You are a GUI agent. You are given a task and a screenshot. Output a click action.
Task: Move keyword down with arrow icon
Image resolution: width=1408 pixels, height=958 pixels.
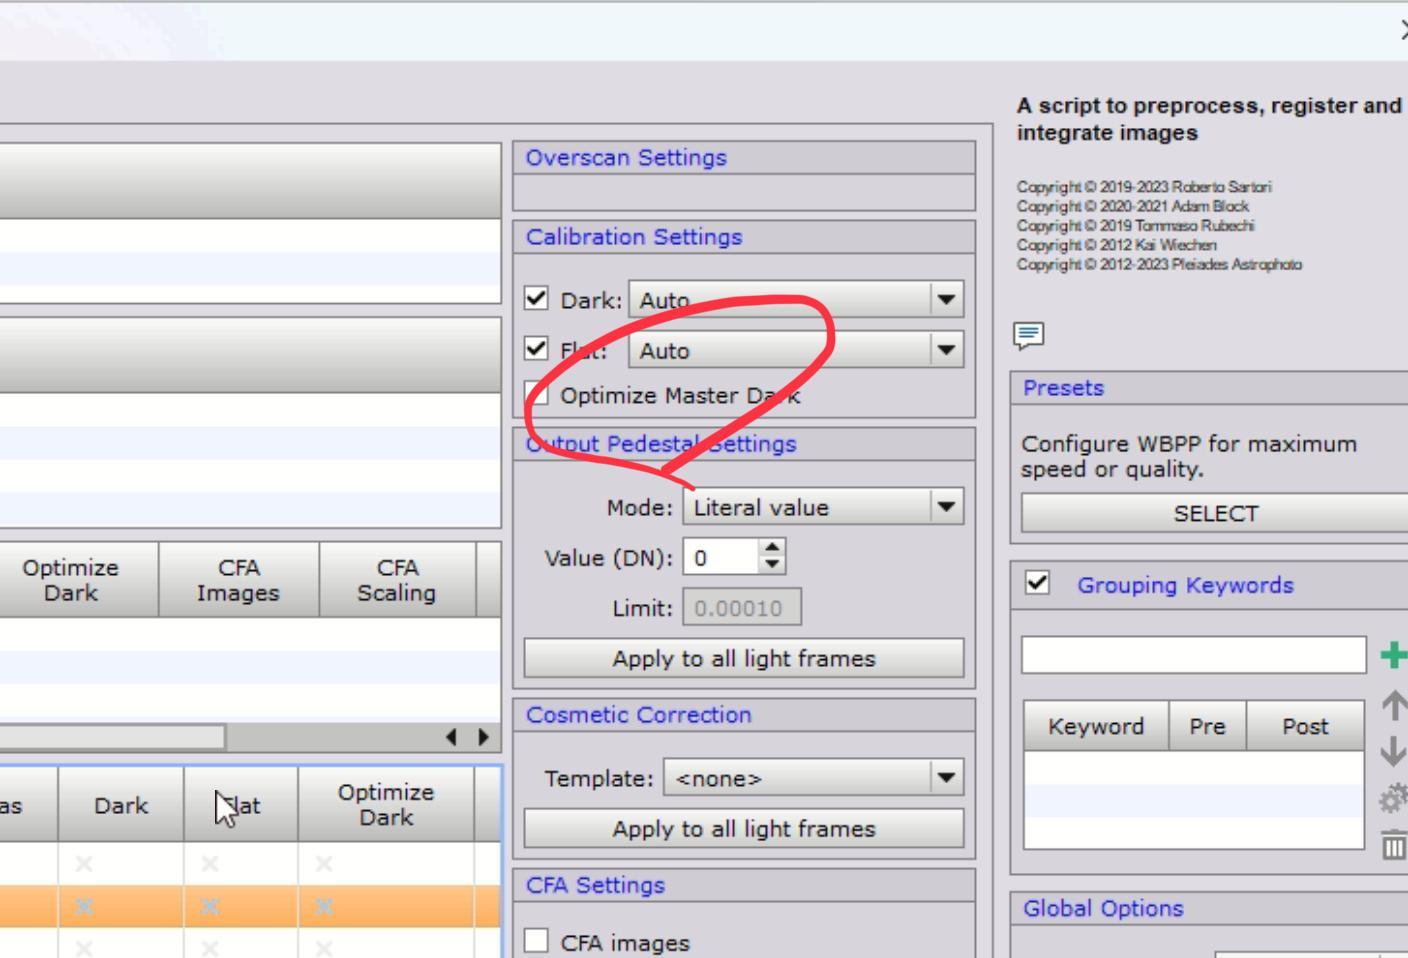1393,751
